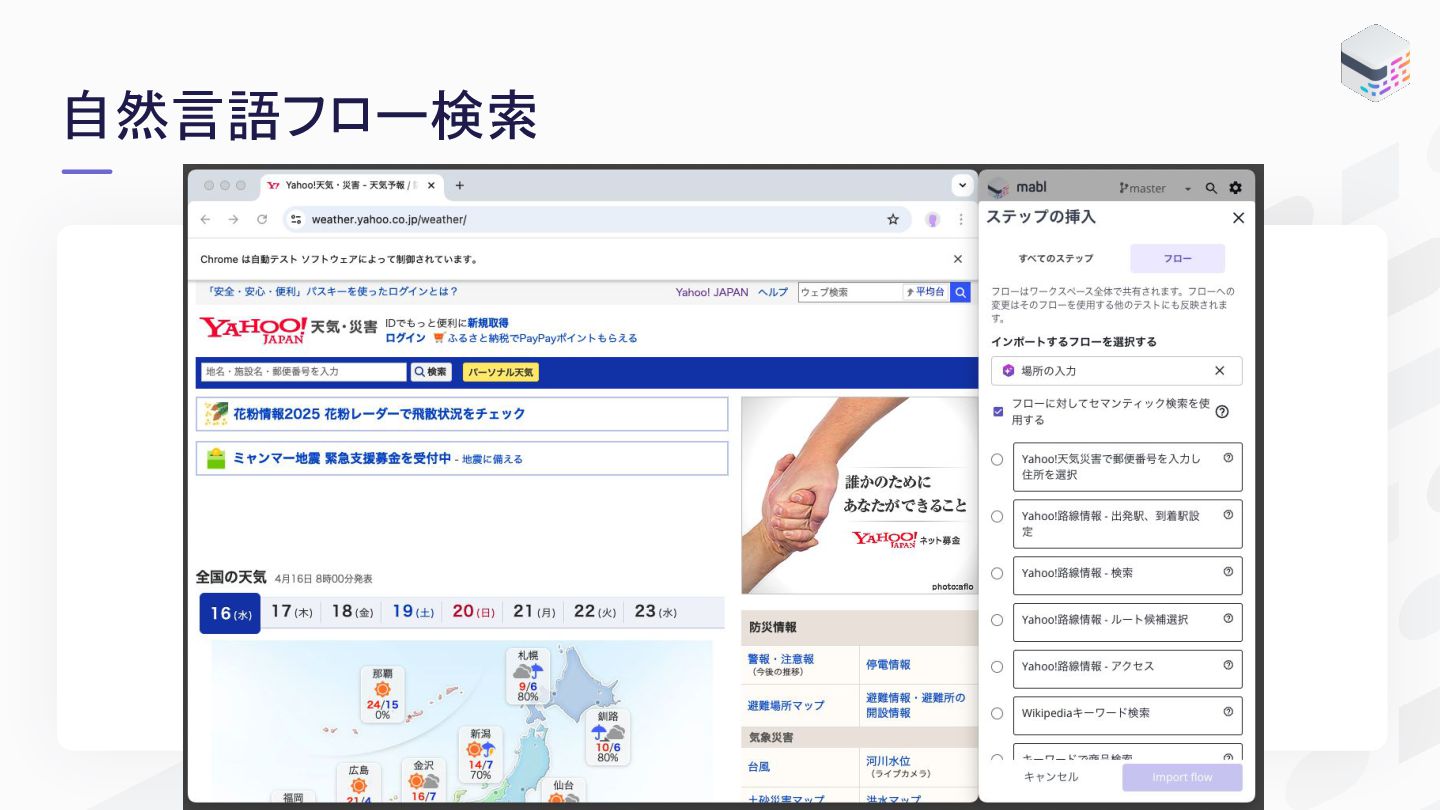1440x810 pixels.
Task: Click the Chrome address bar URL
Action: (389, 219)
